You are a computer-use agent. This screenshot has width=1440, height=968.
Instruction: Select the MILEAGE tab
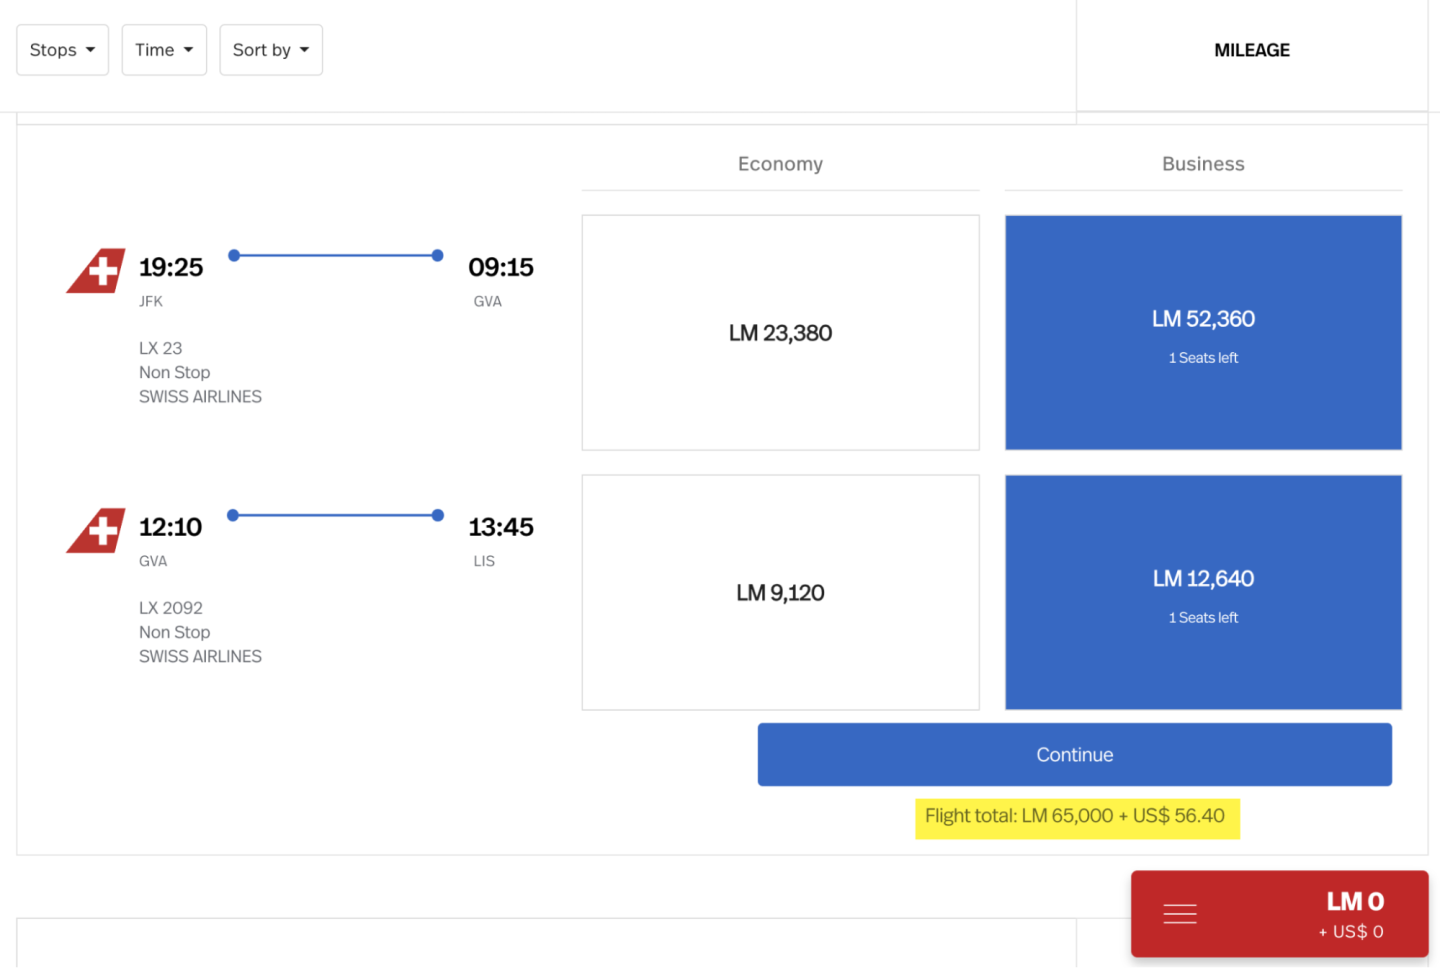(1251, 51)
